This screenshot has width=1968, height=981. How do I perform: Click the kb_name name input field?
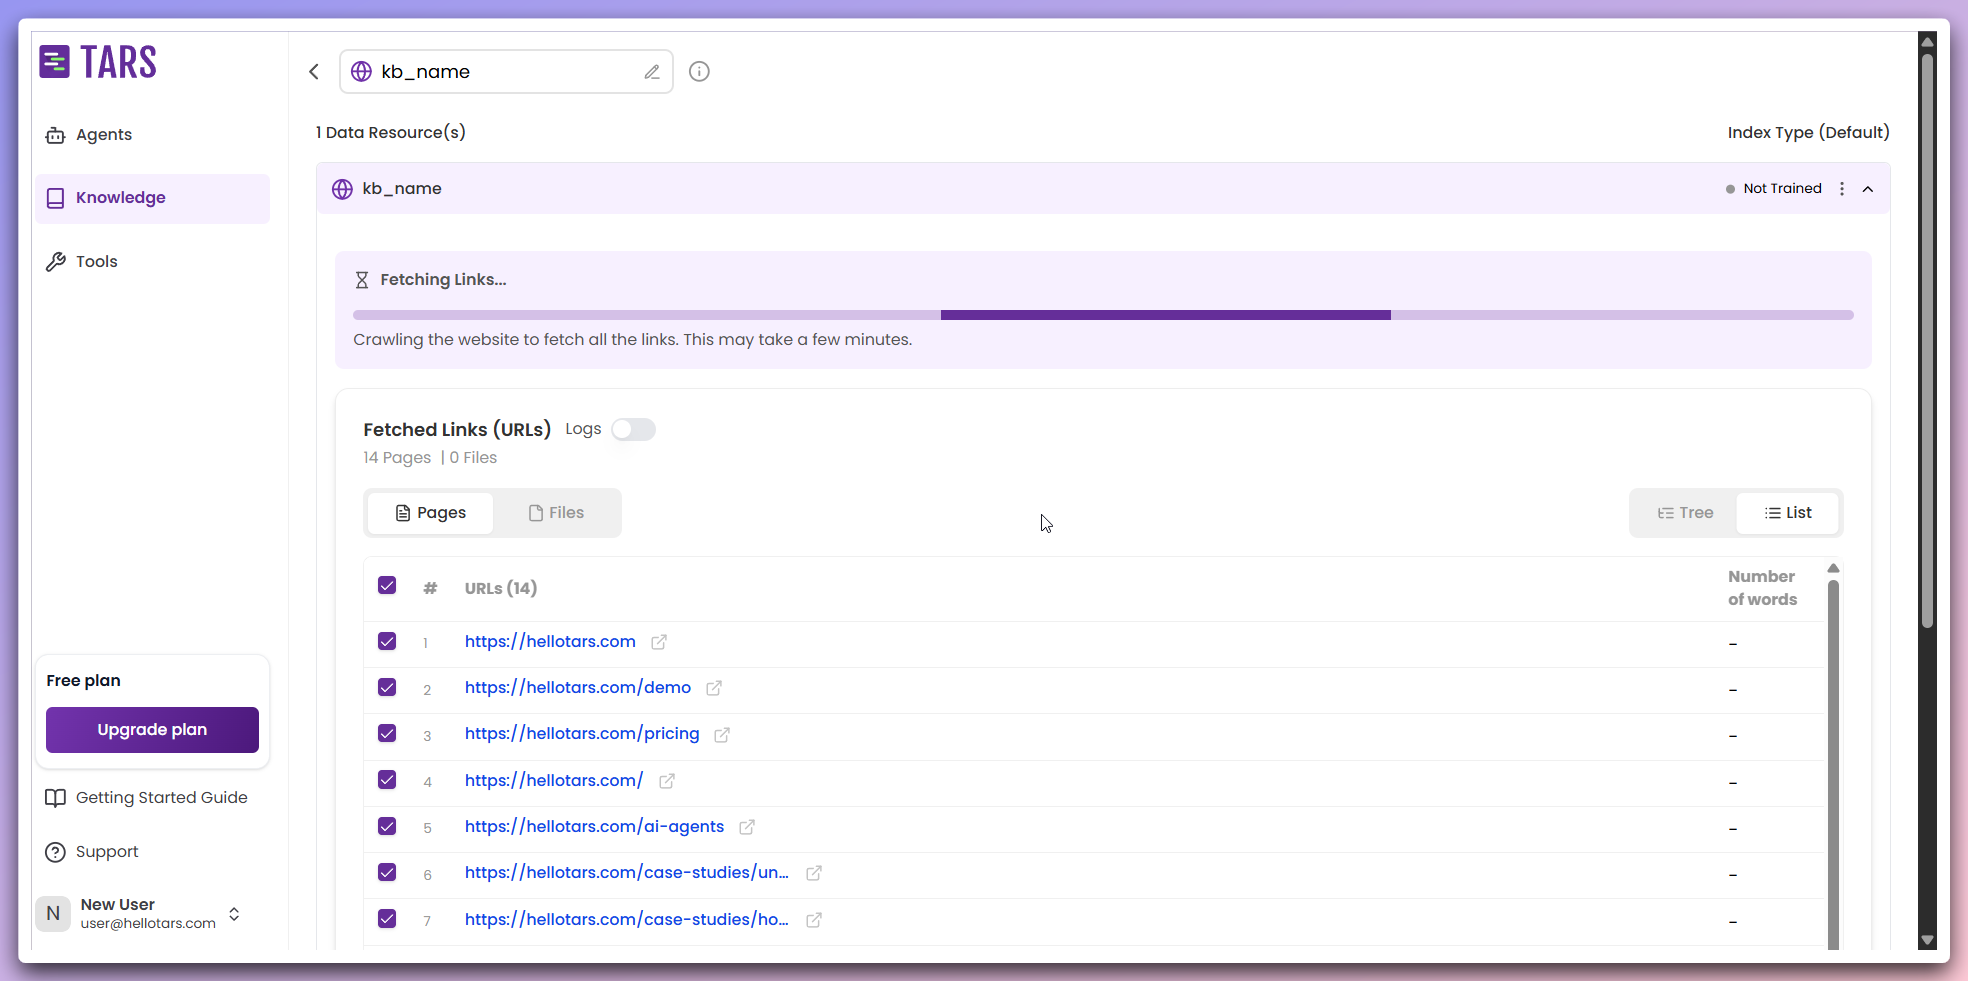click(506, 72)
